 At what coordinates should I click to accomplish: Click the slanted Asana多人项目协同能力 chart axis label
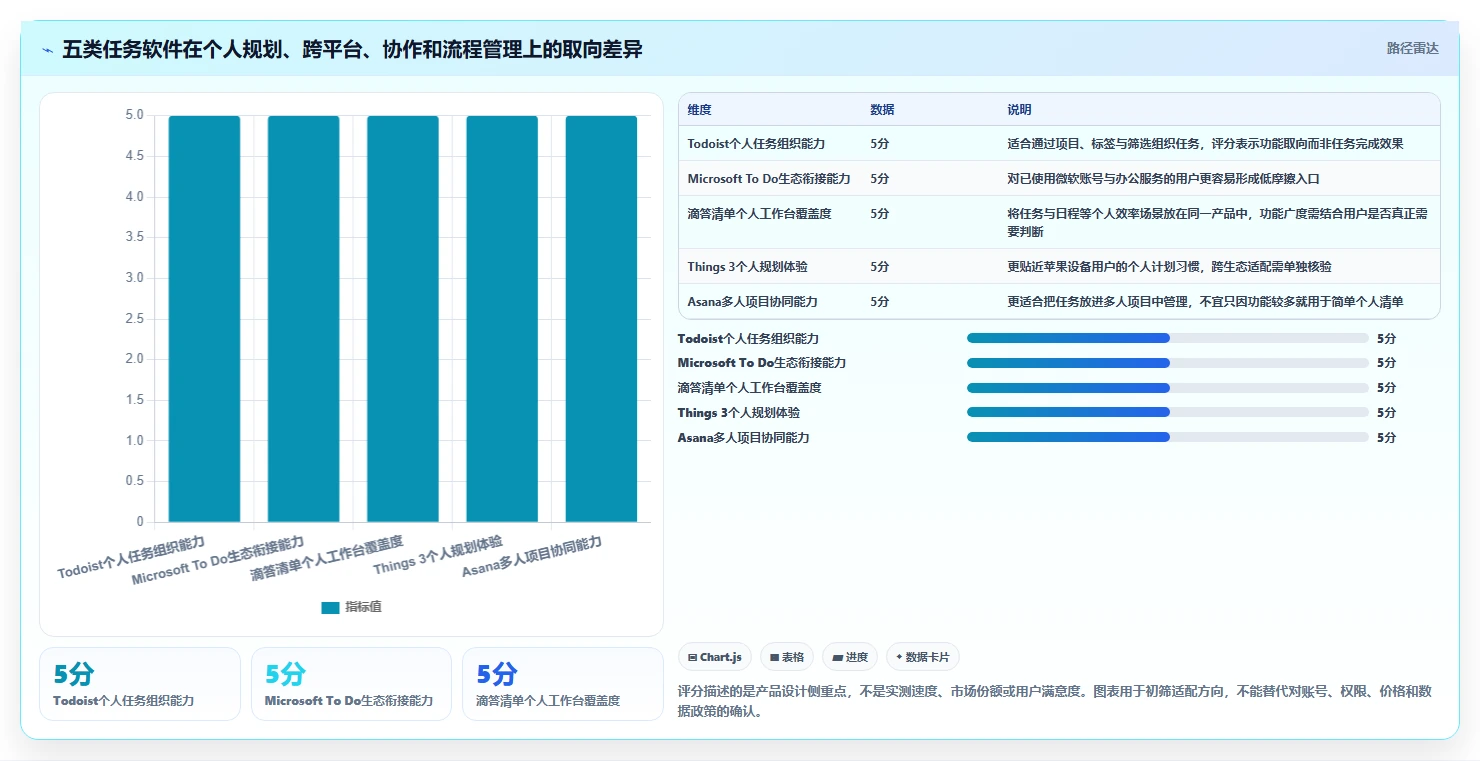pyautogui.click(x=532, y=557)
